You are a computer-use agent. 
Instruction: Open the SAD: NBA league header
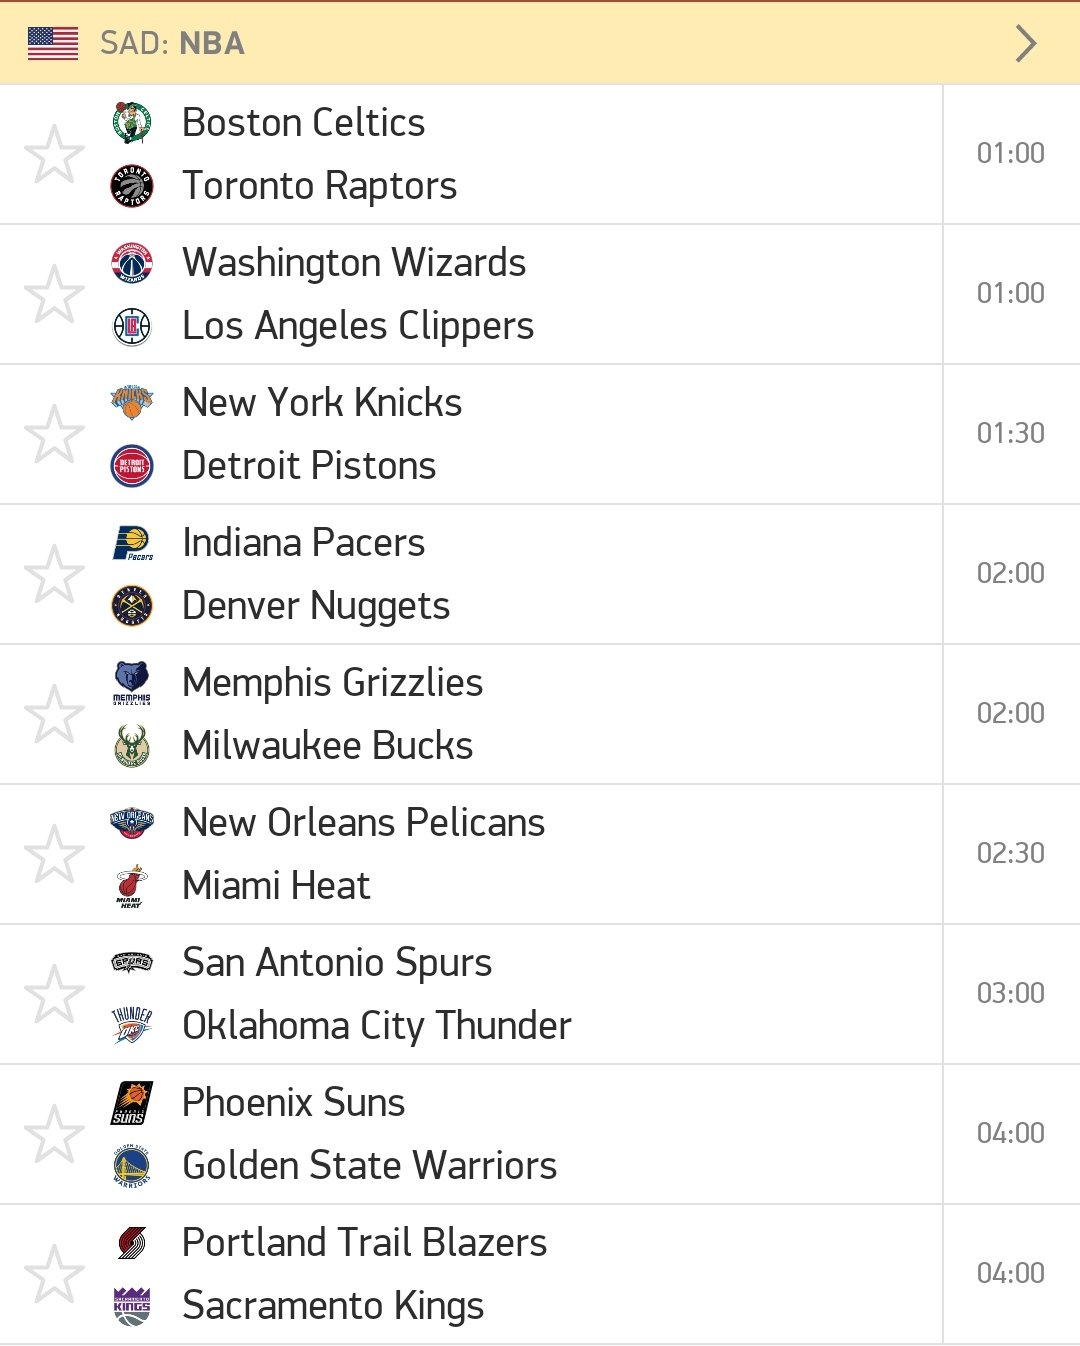(x=540, y=43)
